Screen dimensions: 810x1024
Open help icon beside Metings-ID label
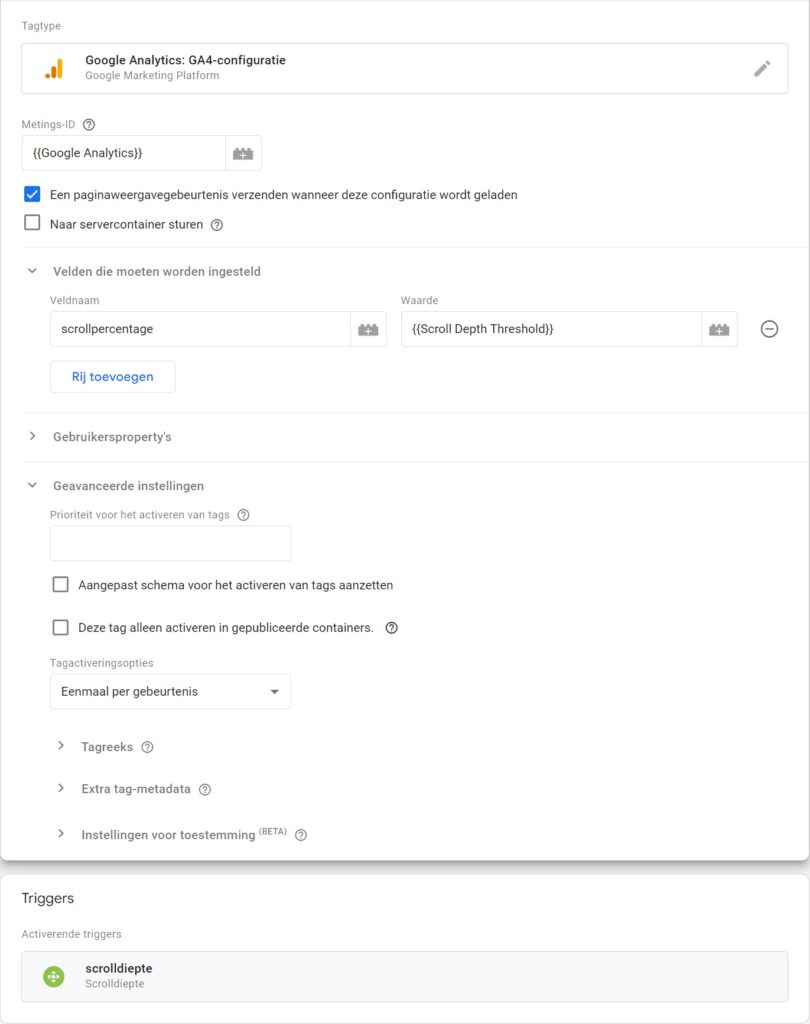(x=89, y=125)
